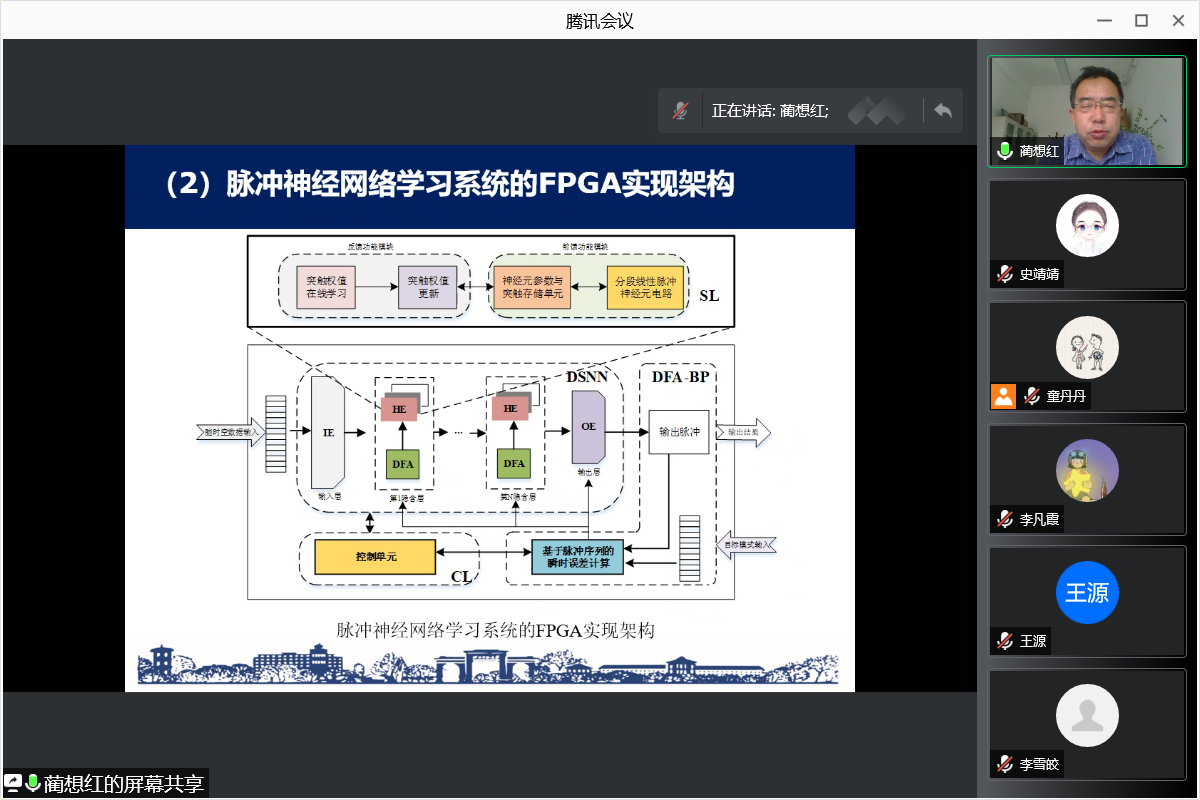Screen dimensions: 1200x800
Task: Click the muted mic icon next to 童丹丹
Action: [1032, 396]
